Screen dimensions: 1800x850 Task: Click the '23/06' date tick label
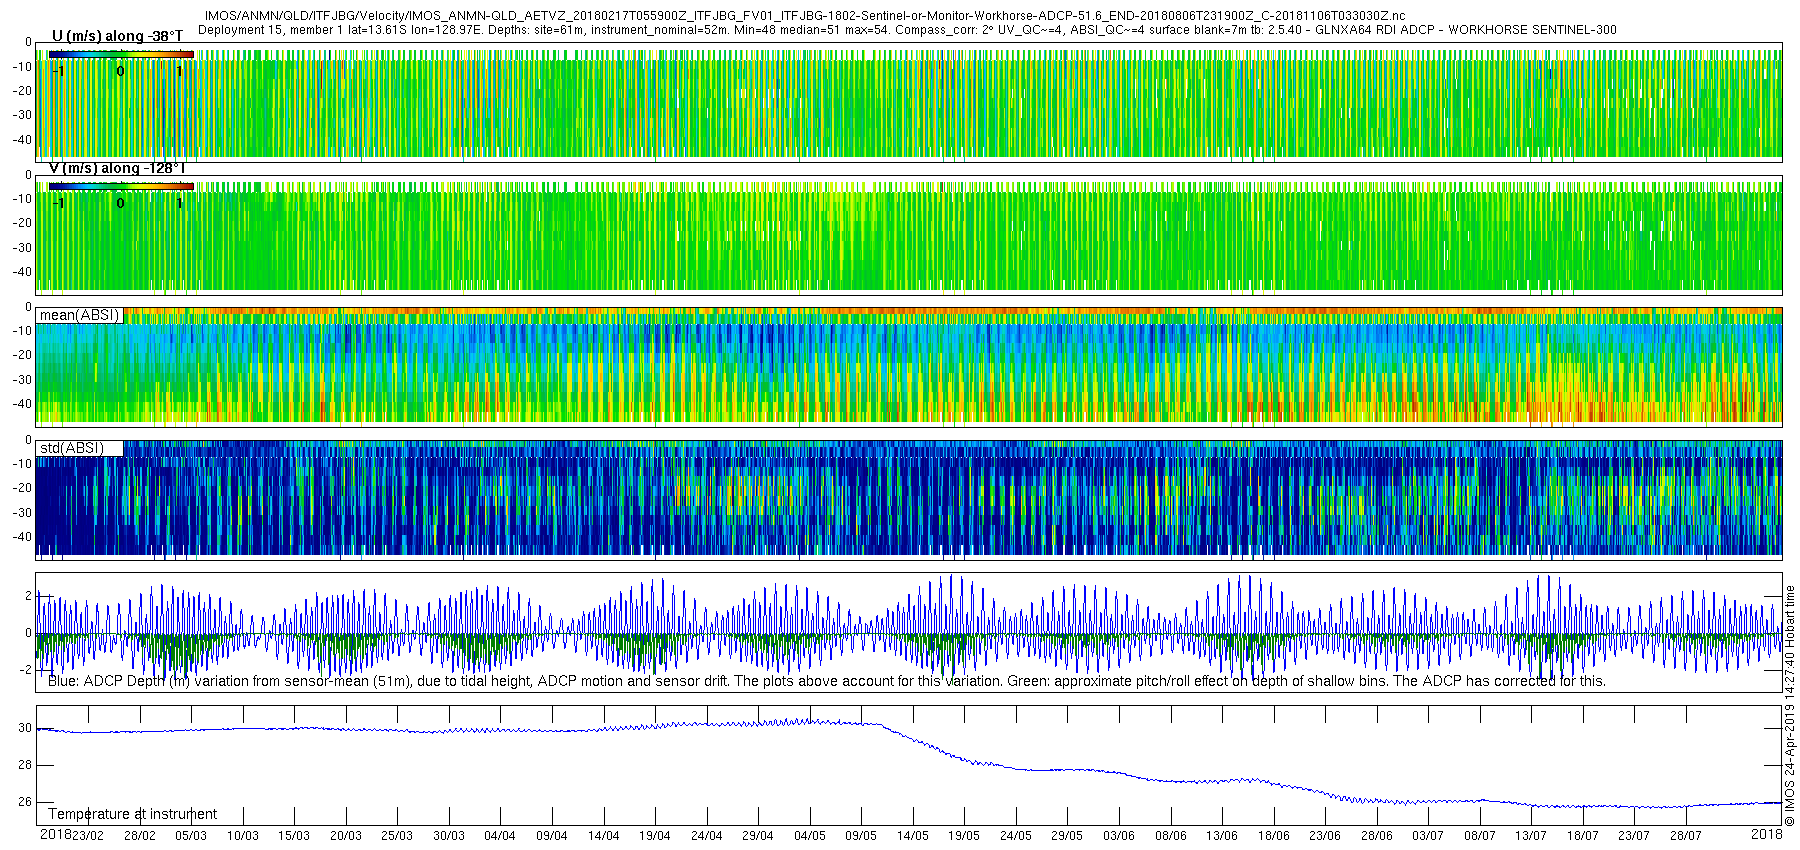(1325, 835)
